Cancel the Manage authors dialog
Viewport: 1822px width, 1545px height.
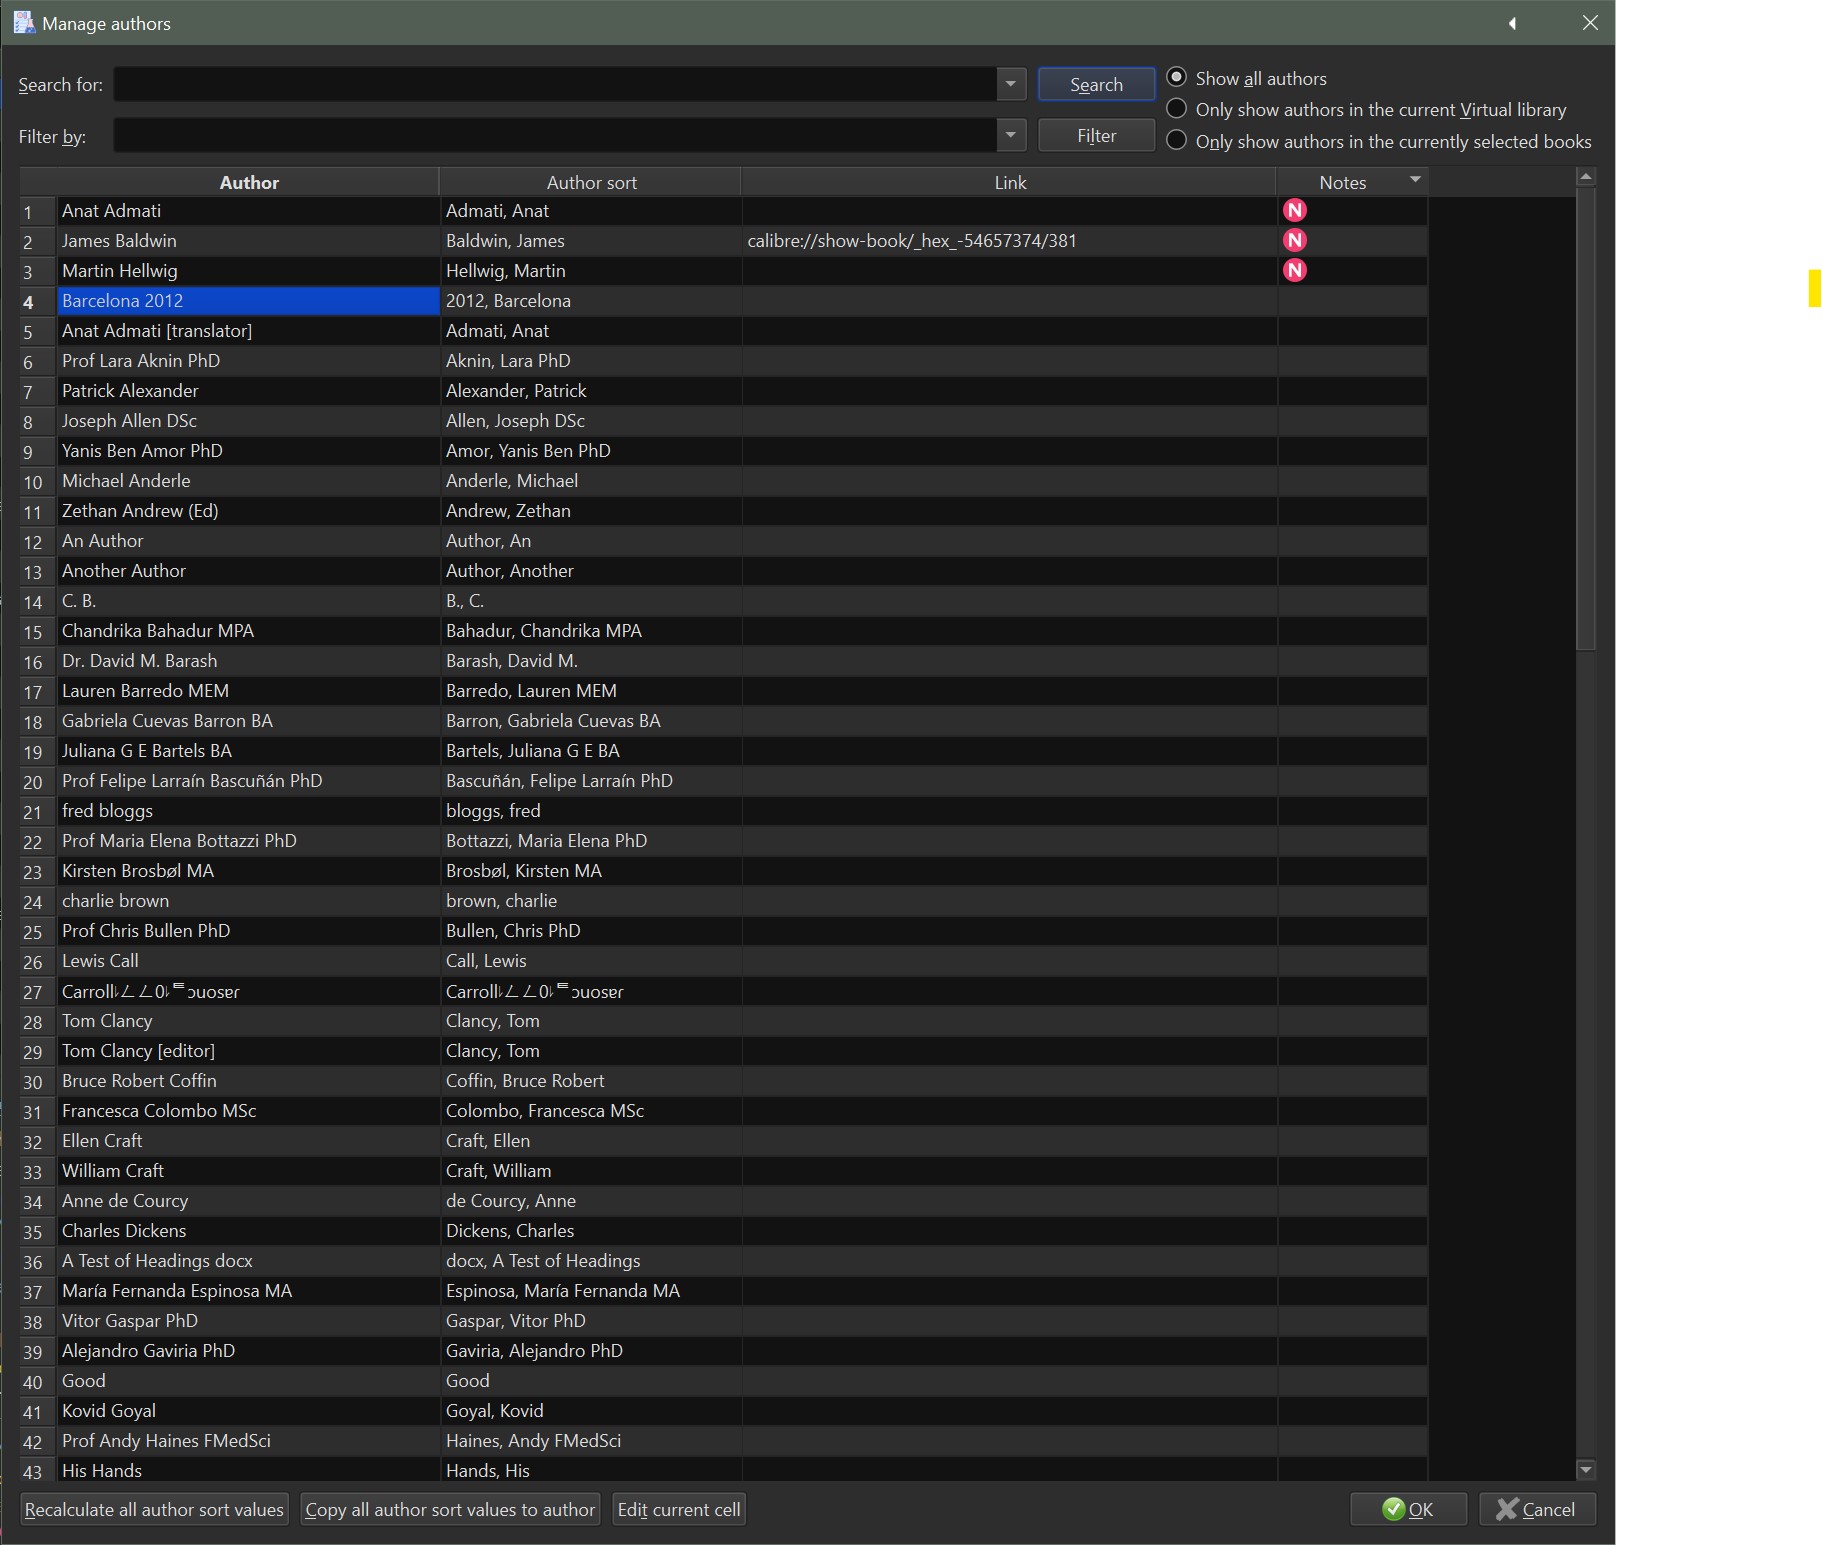click(1537, 1509)
